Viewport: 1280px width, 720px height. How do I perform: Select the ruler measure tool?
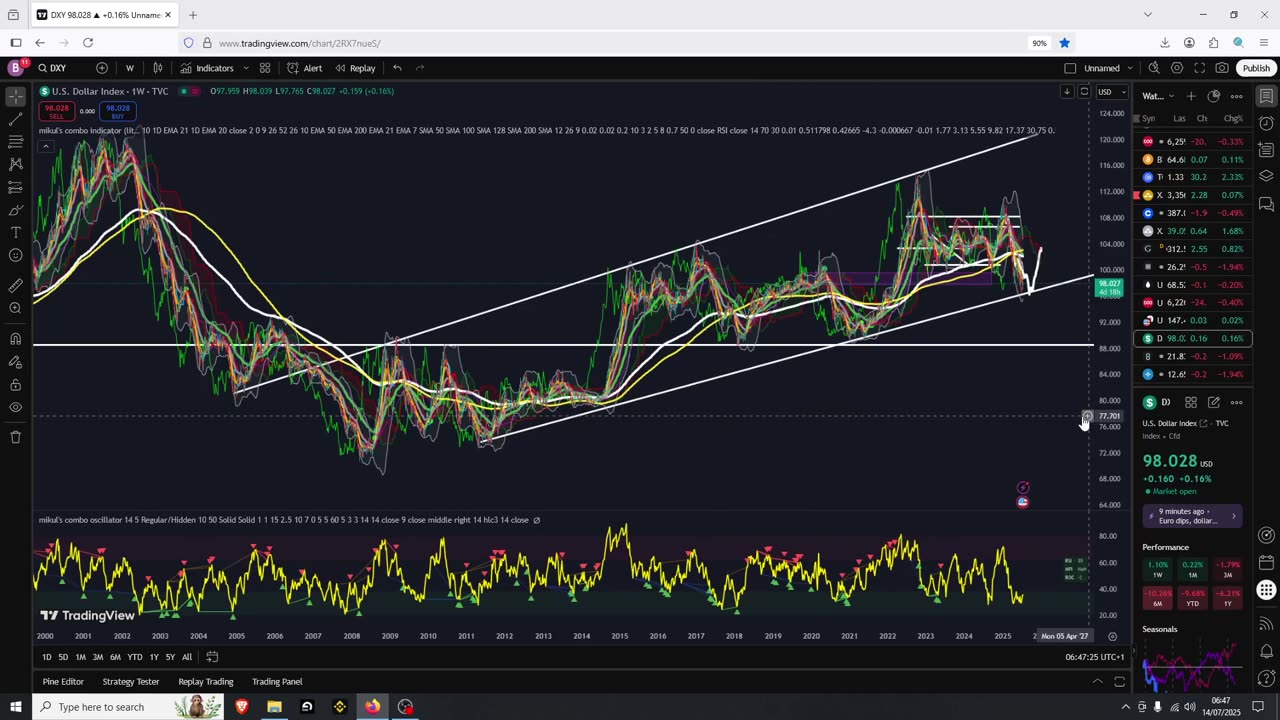[15, 285]
